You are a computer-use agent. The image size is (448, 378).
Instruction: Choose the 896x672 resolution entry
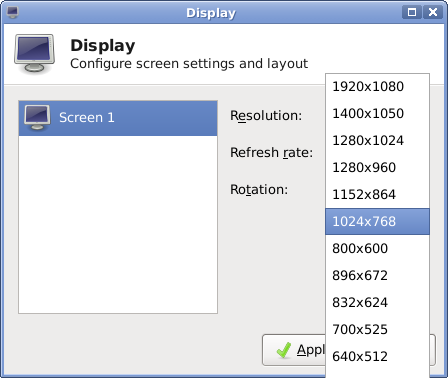377,276
